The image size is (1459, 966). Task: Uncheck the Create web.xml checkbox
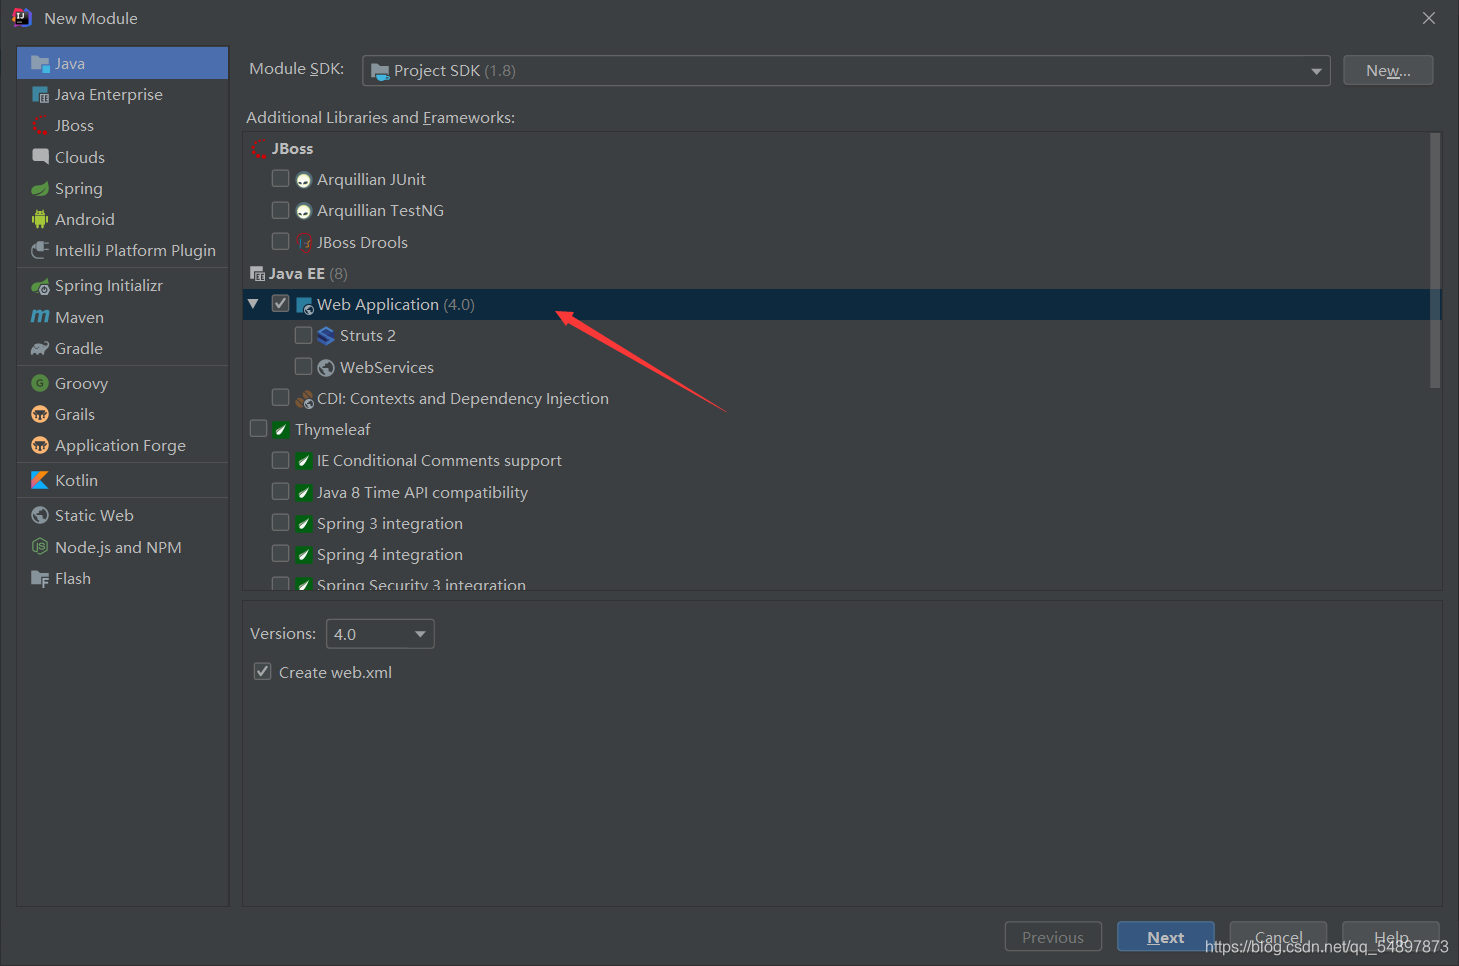[x=262, y=671]
